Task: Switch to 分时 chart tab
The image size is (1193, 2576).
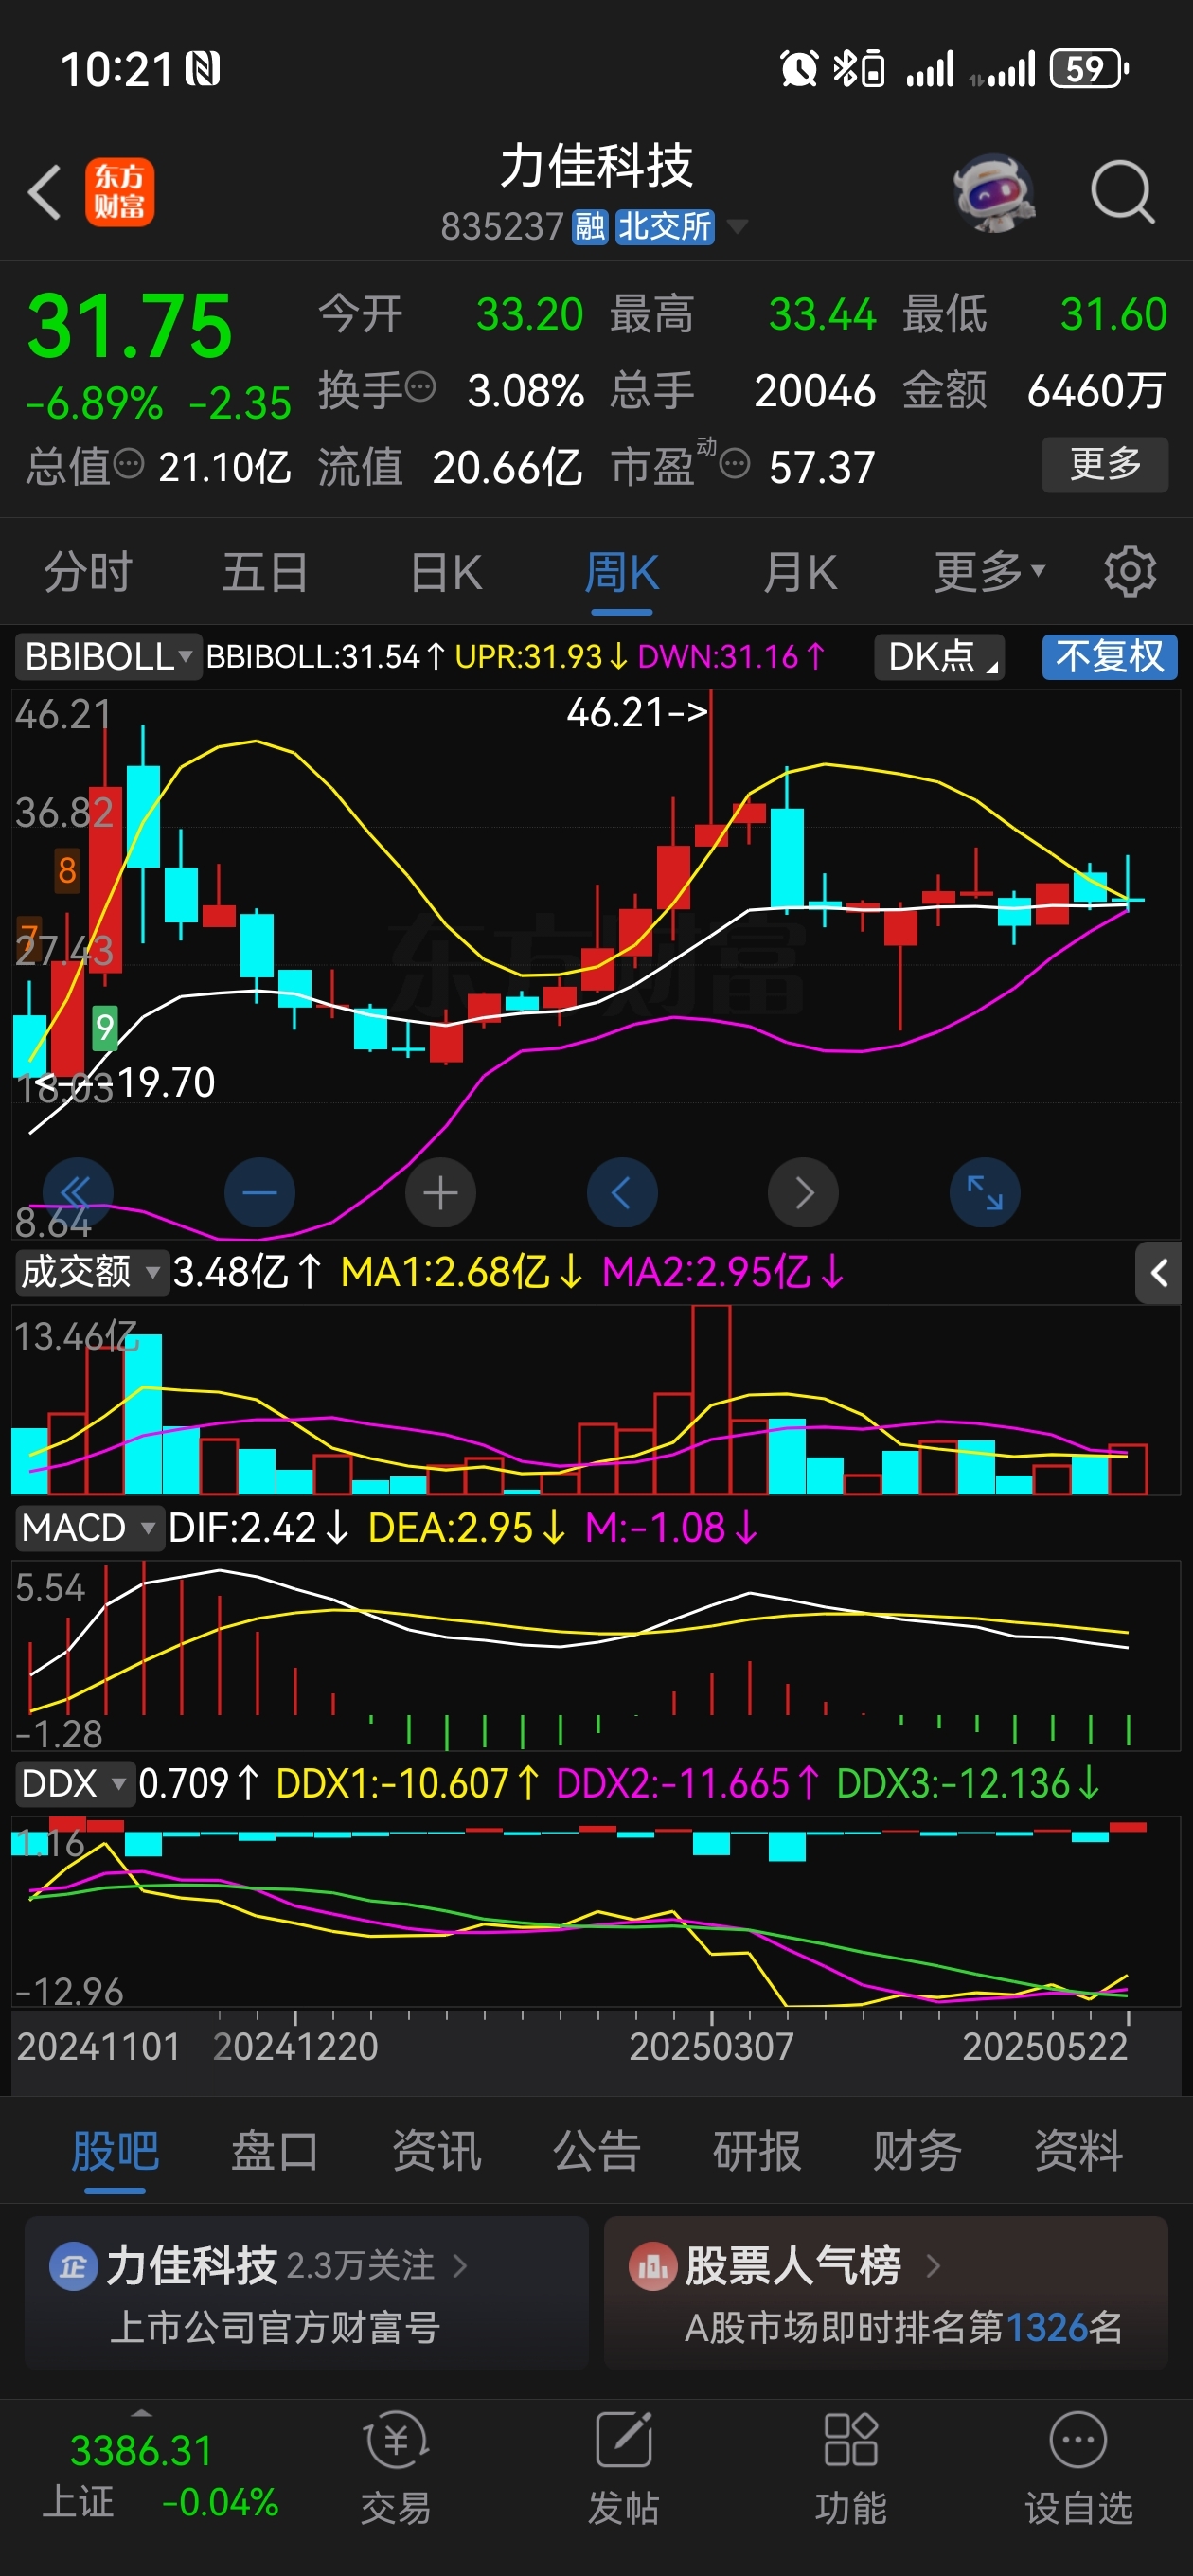Action: click(x=88, y=572)
